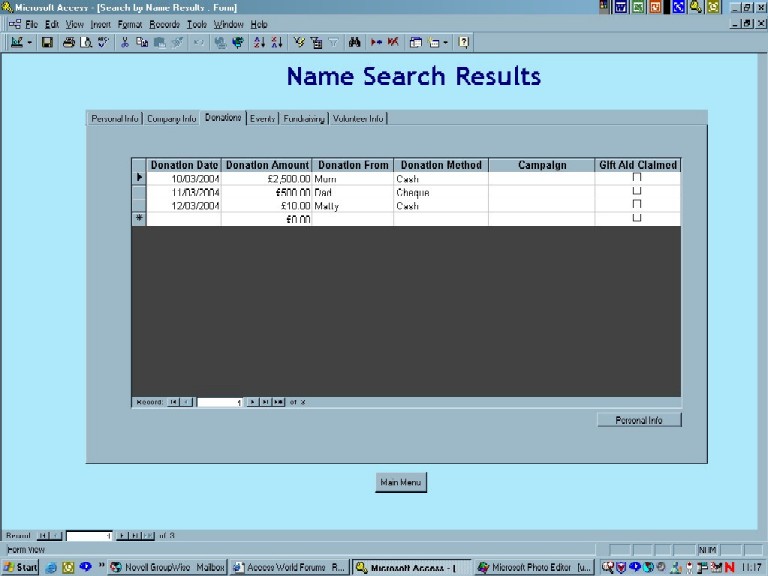Image resolution: width=768 pixels, height=576 pixels.
Task: Click the Main Menu button
Action: (x=401, y=482)
